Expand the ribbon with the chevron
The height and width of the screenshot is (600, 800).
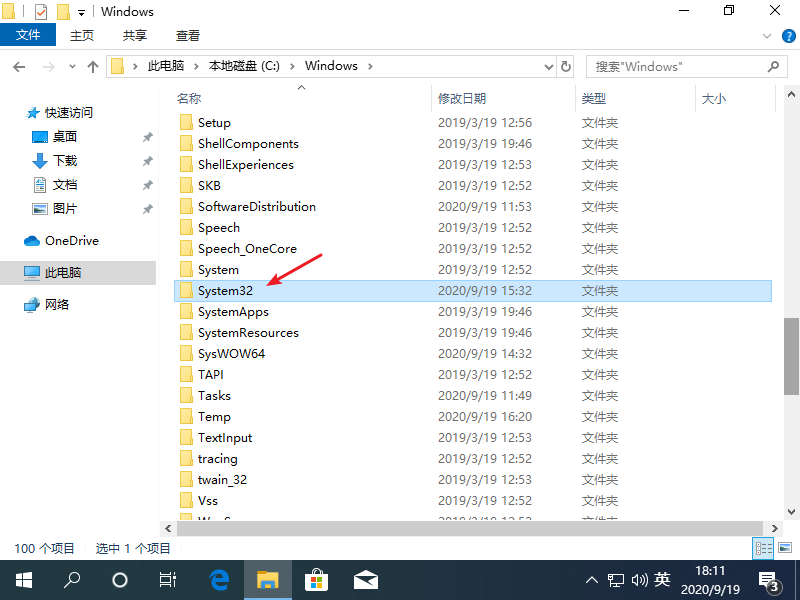pyautogui.click(x=766, y=36)
